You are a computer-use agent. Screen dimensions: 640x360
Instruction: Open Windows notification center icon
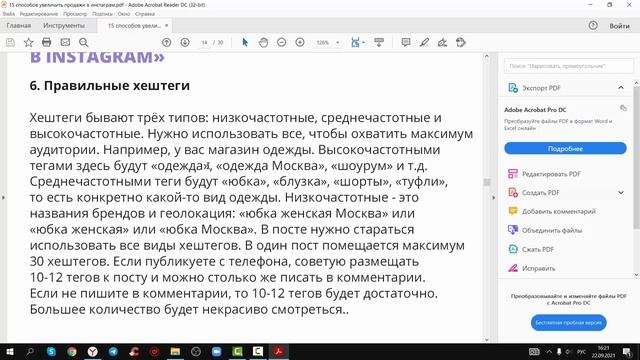[x=627, y=351]
